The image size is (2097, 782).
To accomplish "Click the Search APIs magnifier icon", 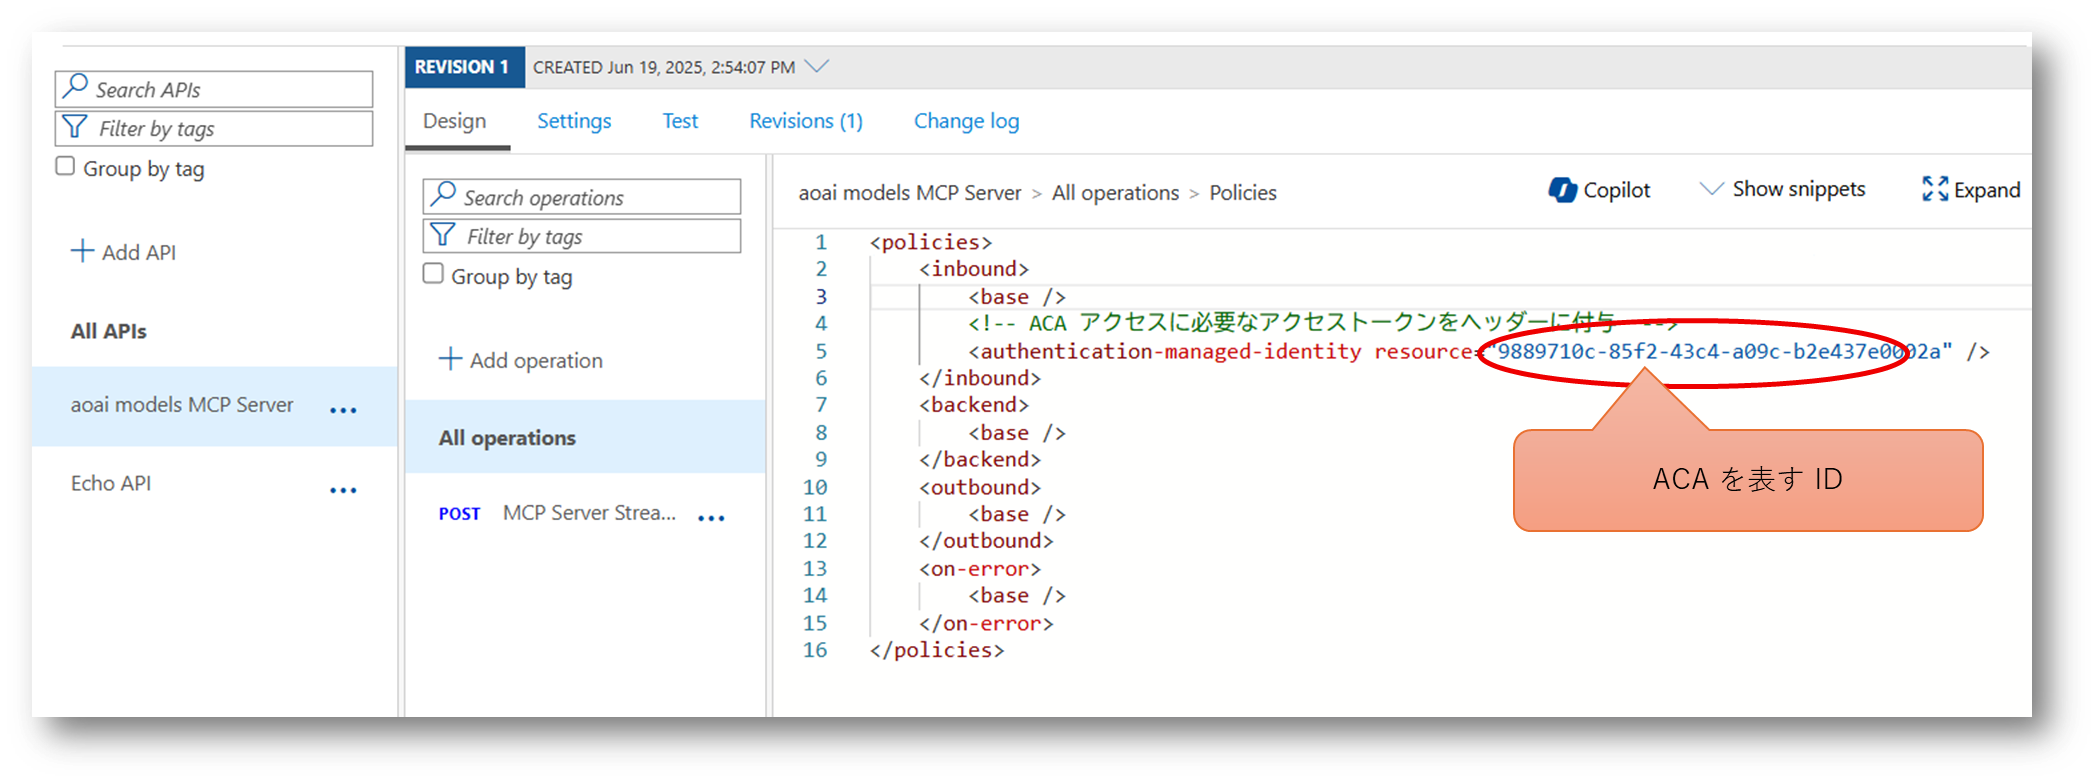I will (x=76, y=87).
